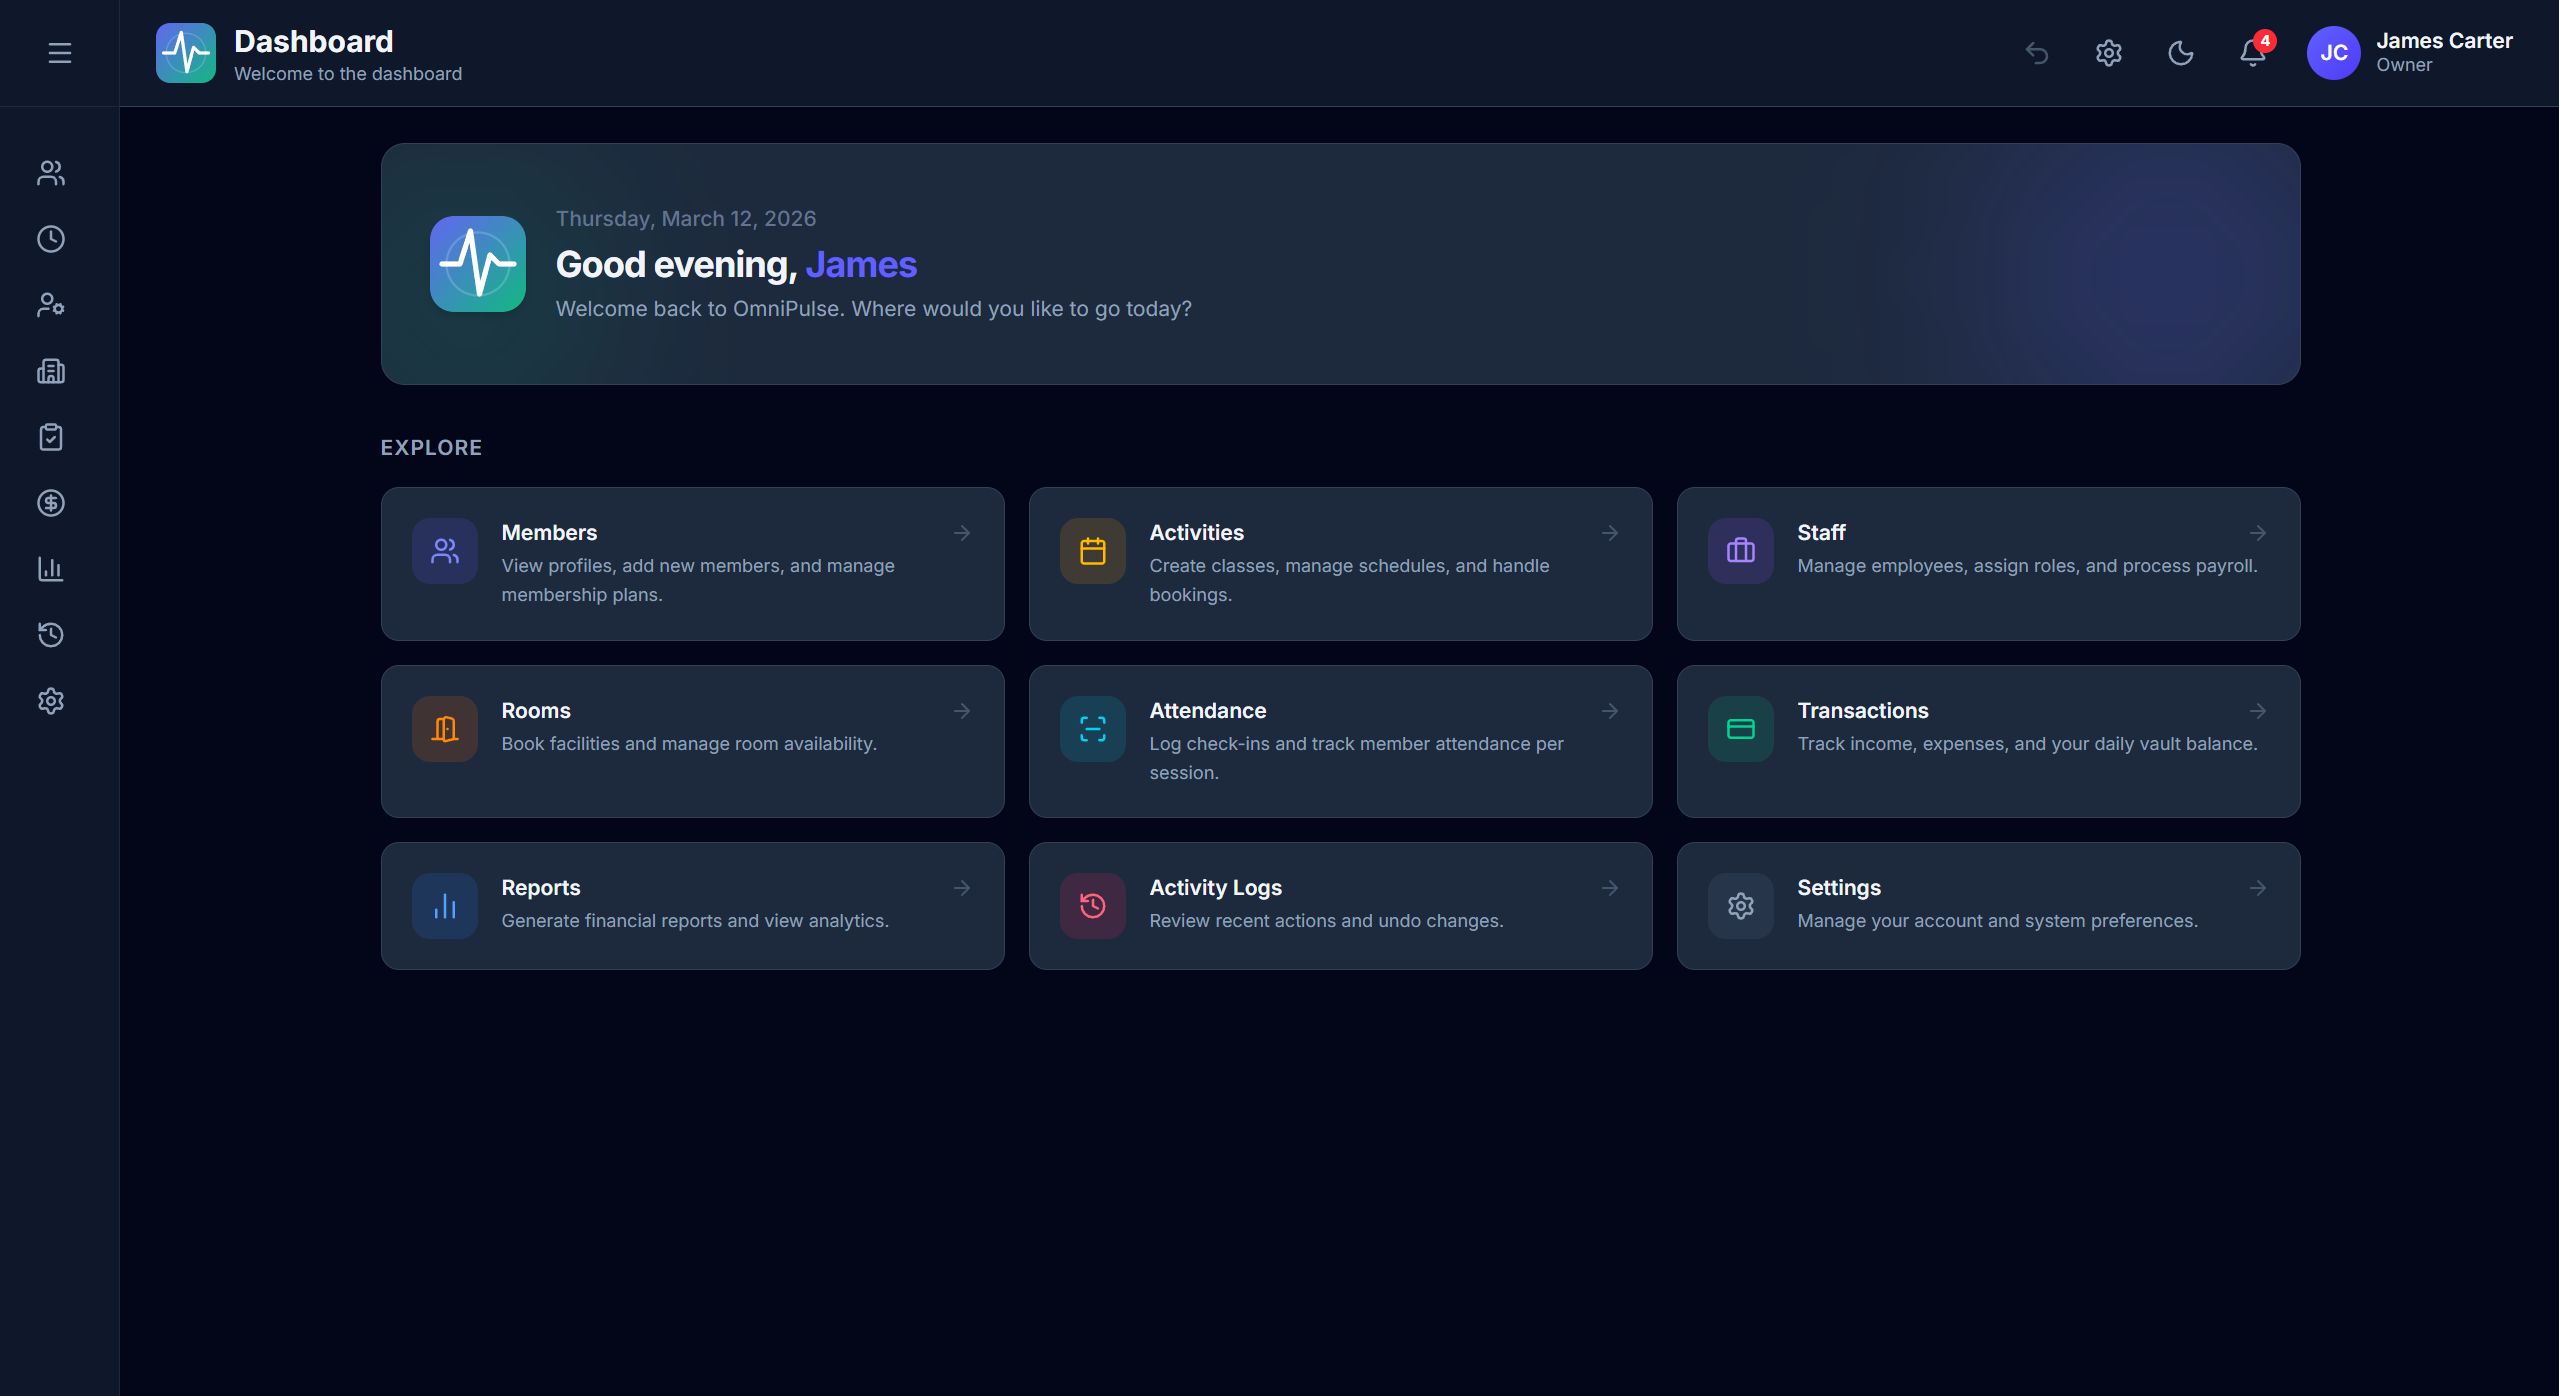2559x1396 pixels.
Task: Select the Activities clipboard icon in the sidebar
Action: click(50, 437)
